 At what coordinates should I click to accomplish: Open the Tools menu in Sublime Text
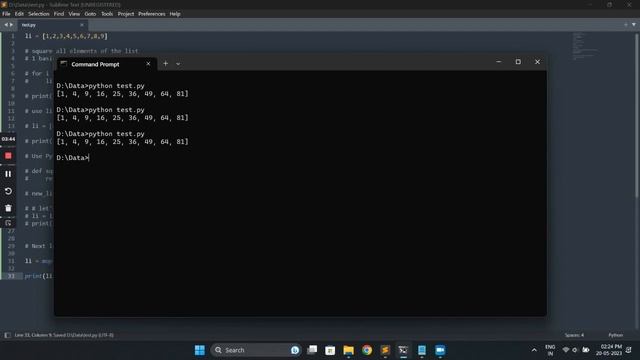pos(107,14)
